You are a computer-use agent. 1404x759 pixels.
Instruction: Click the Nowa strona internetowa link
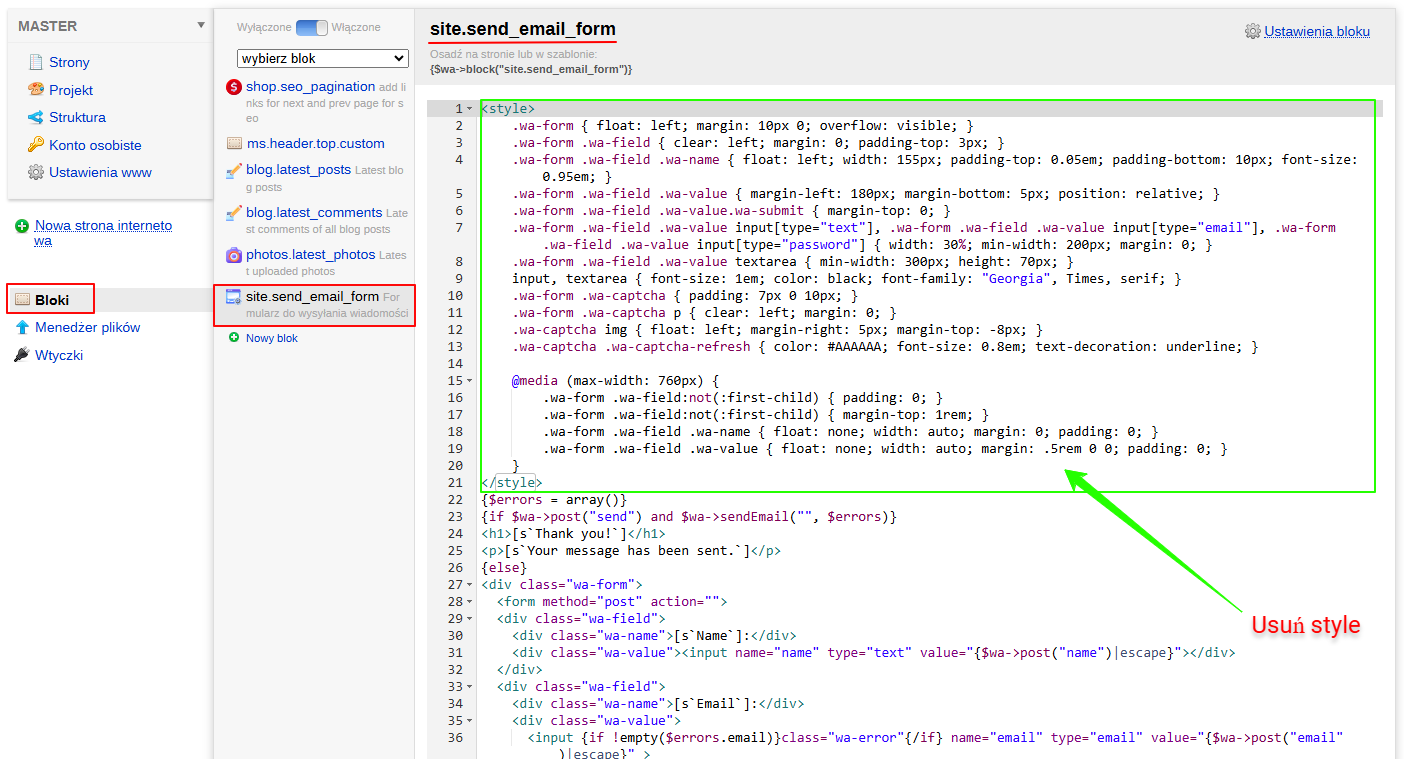tap(103, 233)
